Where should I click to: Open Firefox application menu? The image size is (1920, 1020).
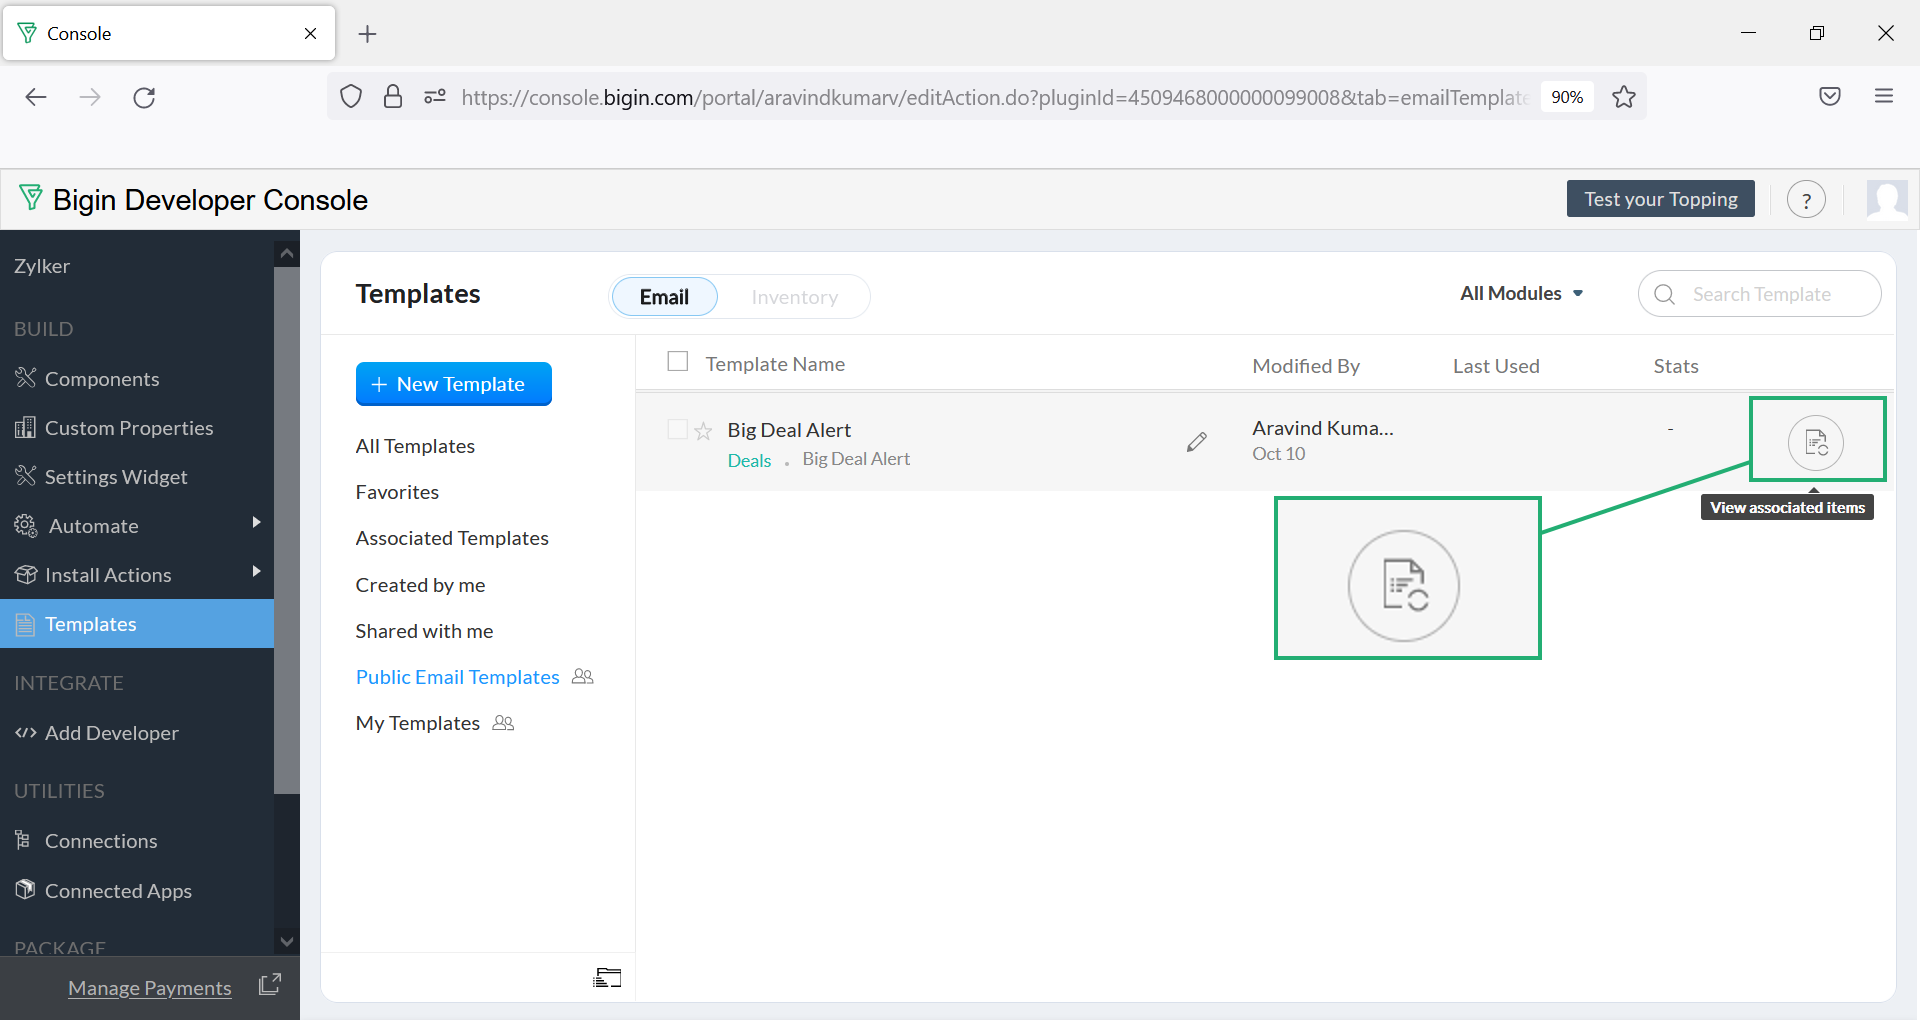click(x=1884, y=96)
